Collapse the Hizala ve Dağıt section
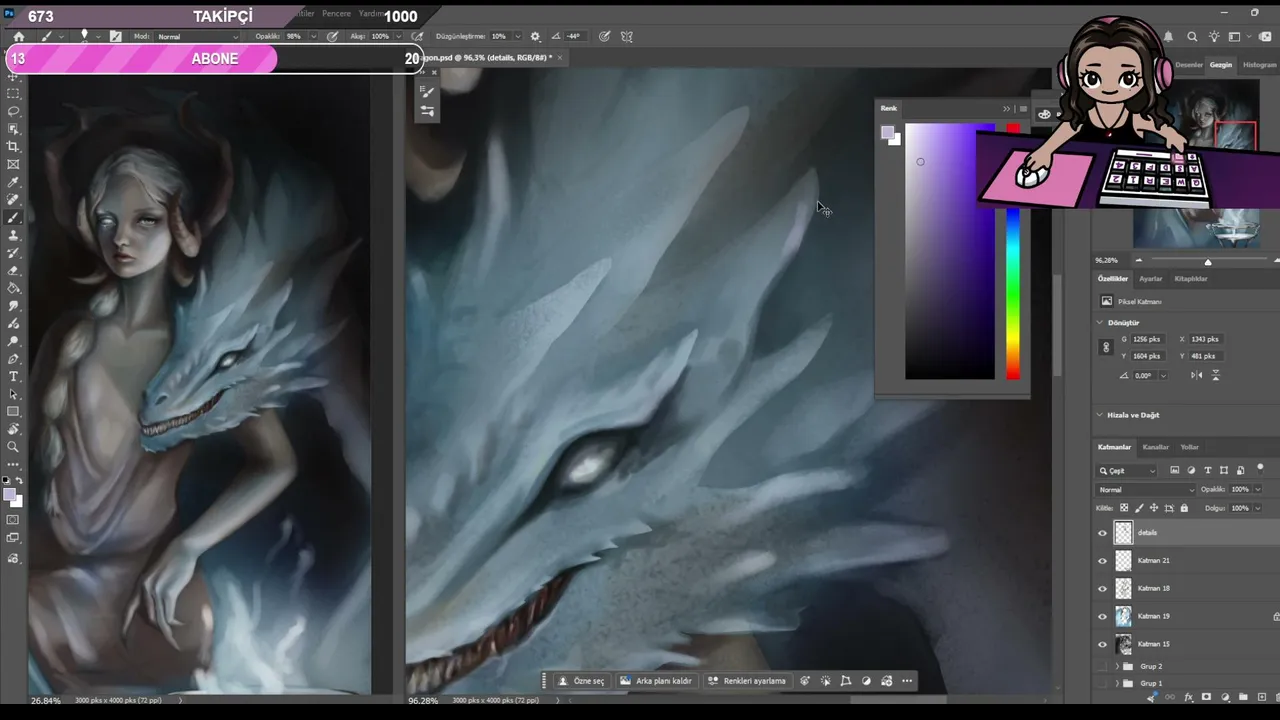Image resolution: width=1280 pixels, height=720 pixels. (x=1100, y=415)
